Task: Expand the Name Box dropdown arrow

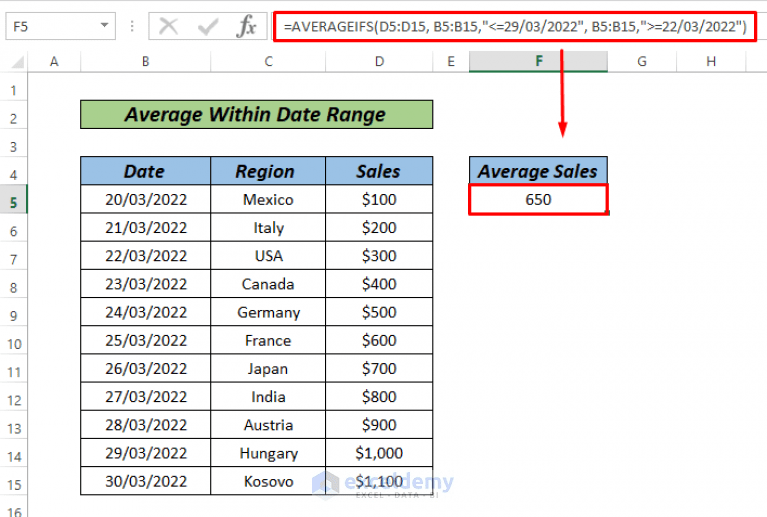Action: pos(104,25)
